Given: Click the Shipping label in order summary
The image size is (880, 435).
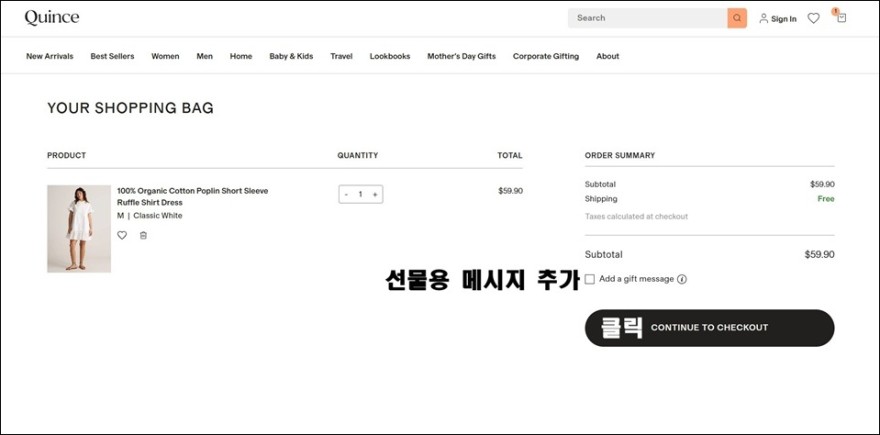Looking at the screenshot, I should (x=601, y=199).
